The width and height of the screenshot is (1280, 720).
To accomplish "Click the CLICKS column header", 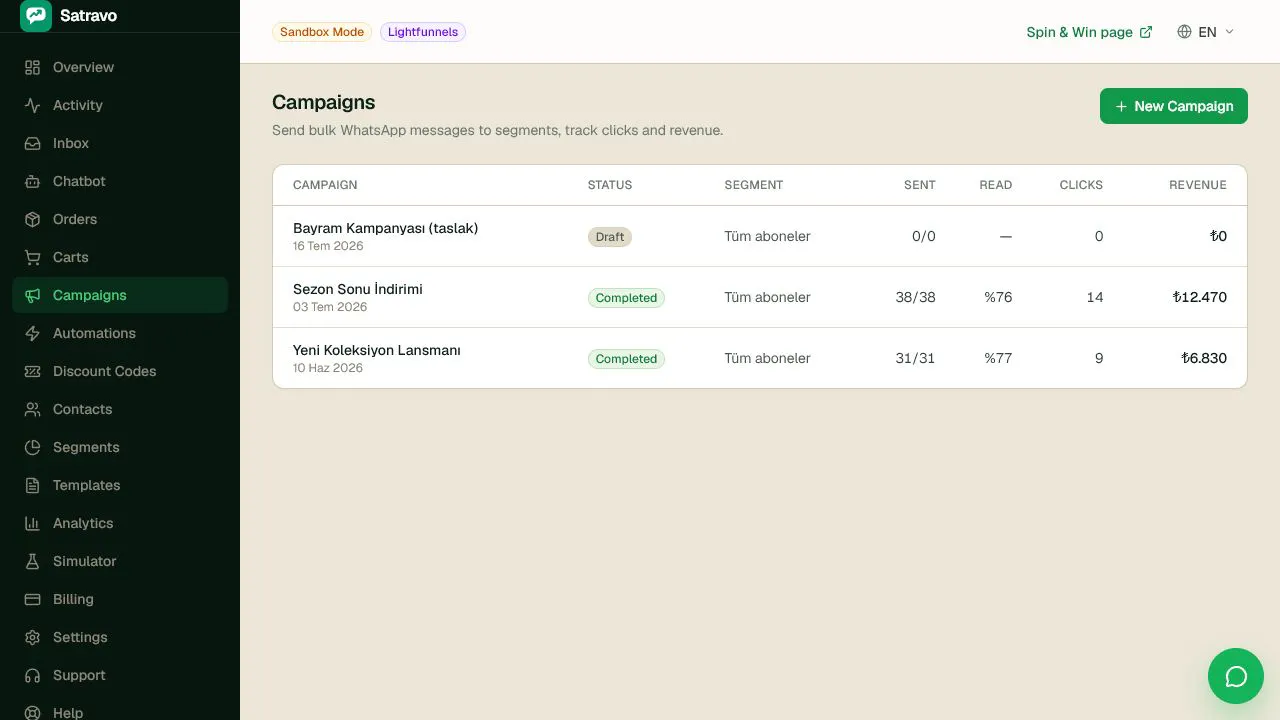I will click(x=1081, y=185).
